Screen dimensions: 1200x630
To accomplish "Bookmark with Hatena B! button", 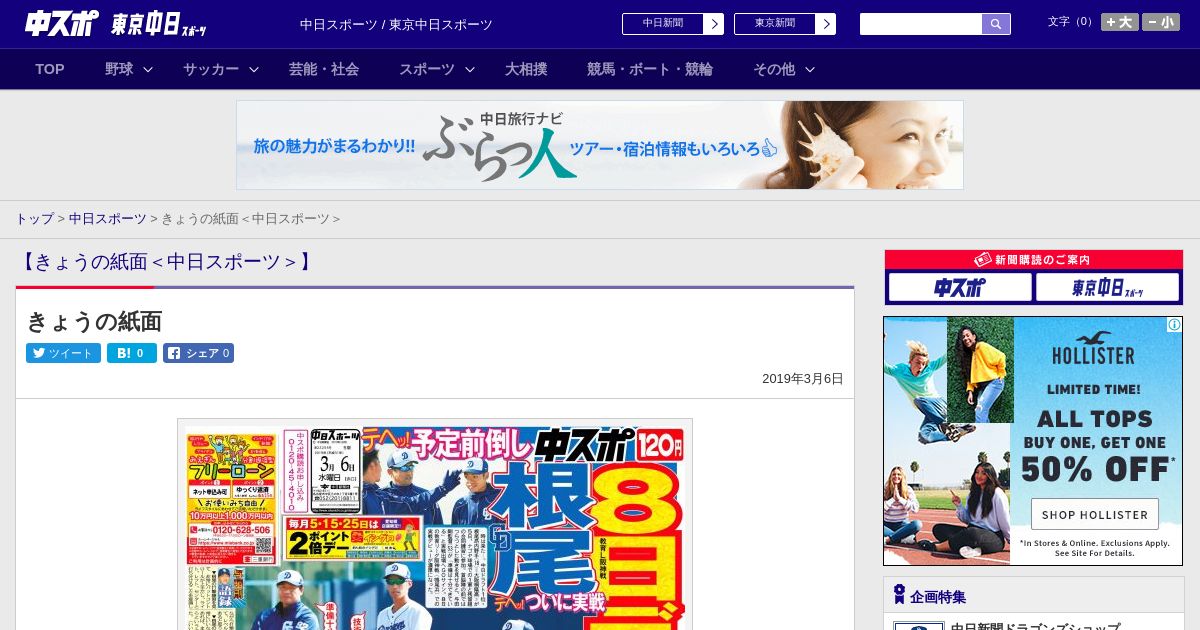I will 132,353.
